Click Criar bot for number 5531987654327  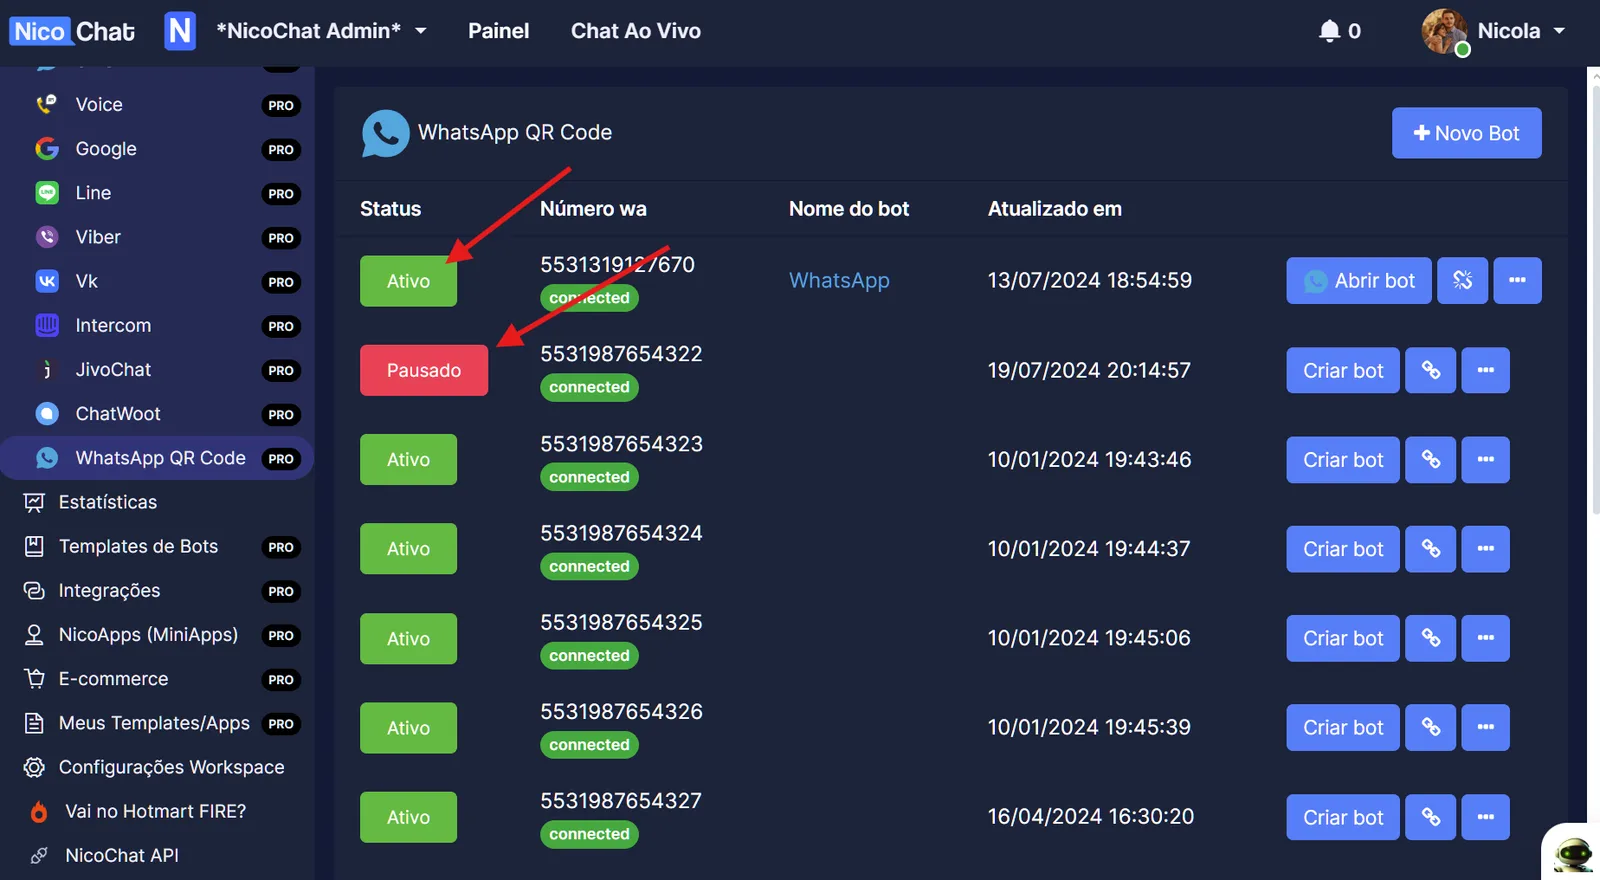(1343, 817)
